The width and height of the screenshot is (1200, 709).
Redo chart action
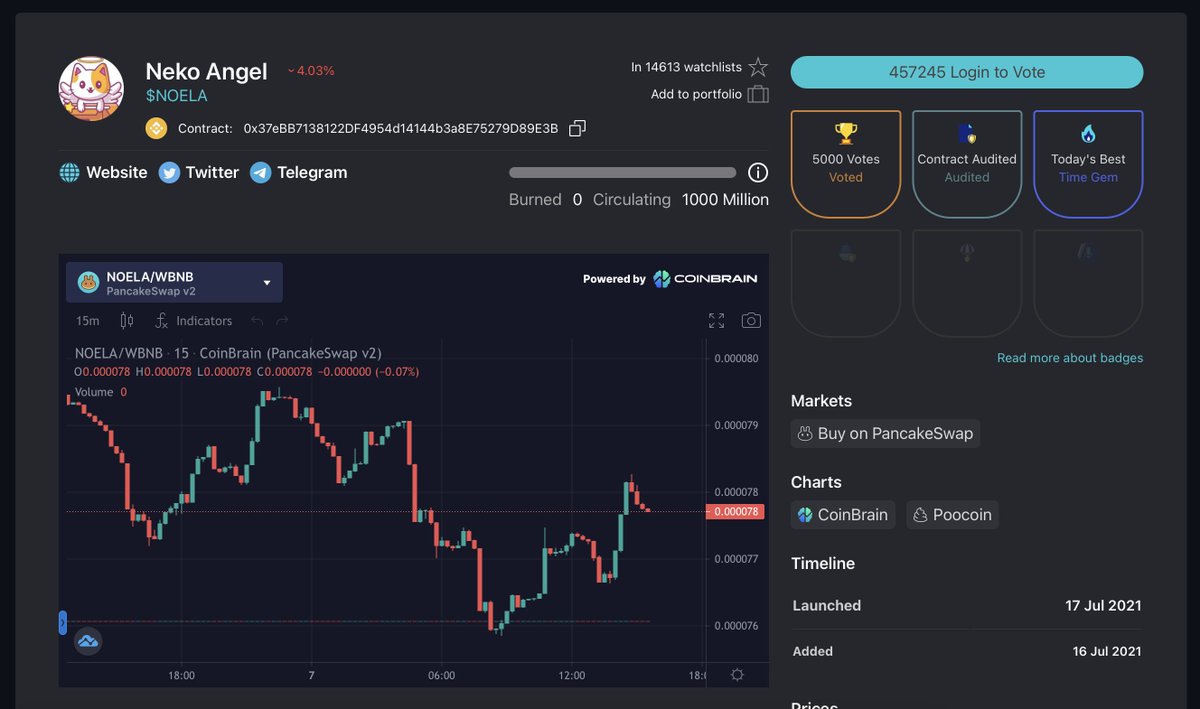[x=282, y=321]
